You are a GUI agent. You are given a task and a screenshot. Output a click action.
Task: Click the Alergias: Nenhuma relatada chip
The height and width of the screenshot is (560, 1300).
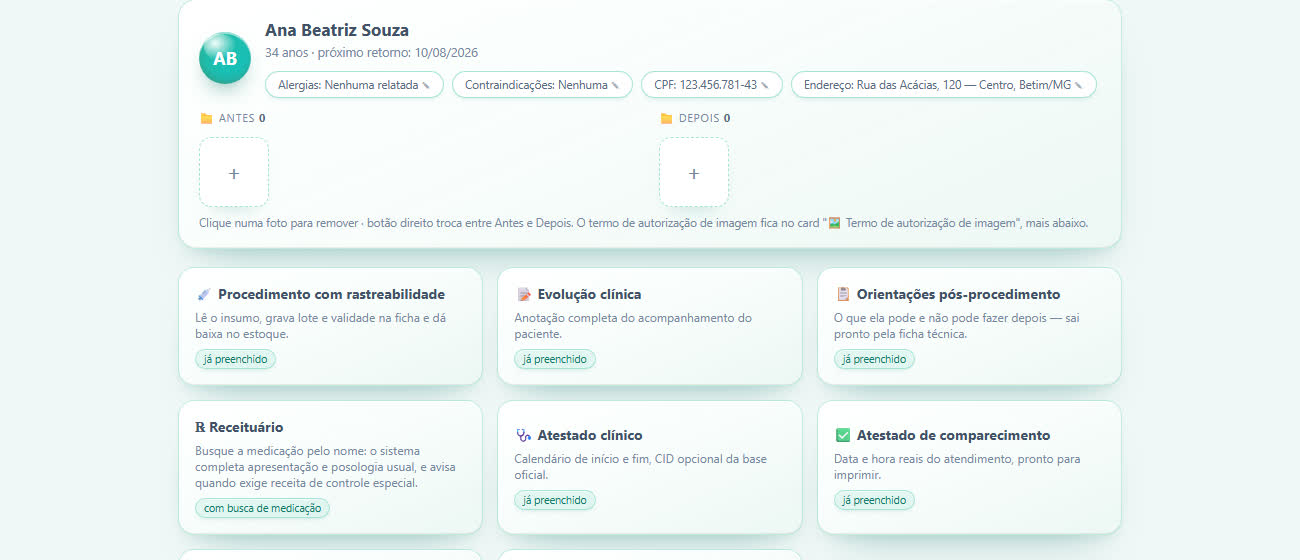[x=354, y=85]
